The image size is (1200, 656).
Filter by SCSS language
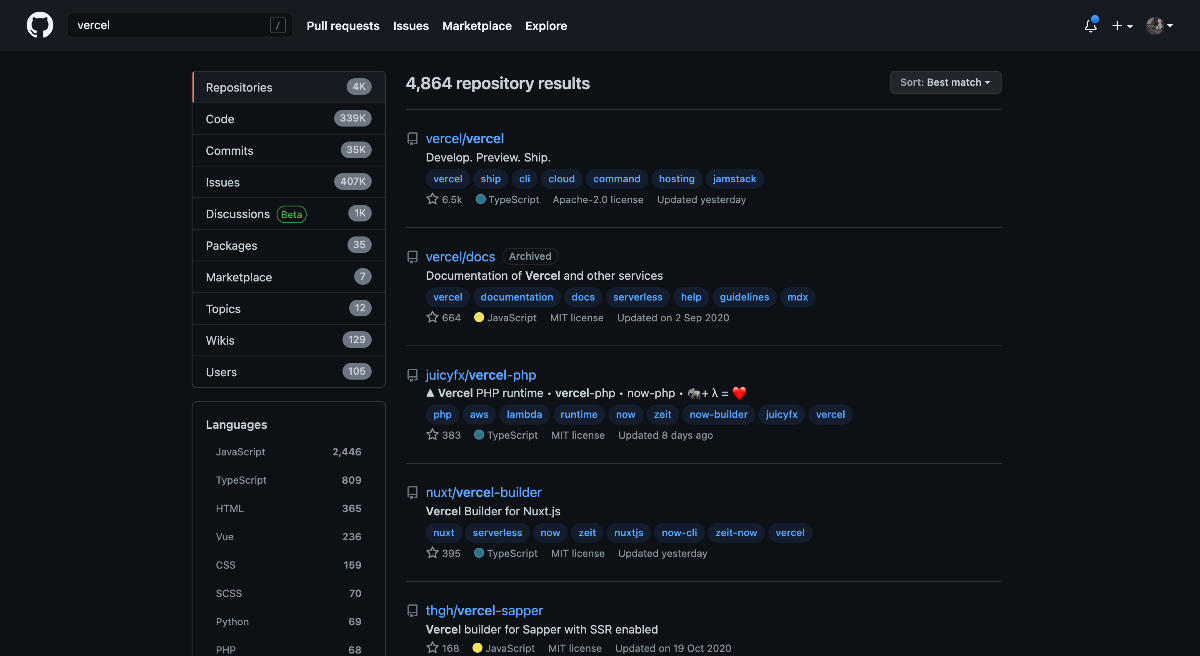288,593
